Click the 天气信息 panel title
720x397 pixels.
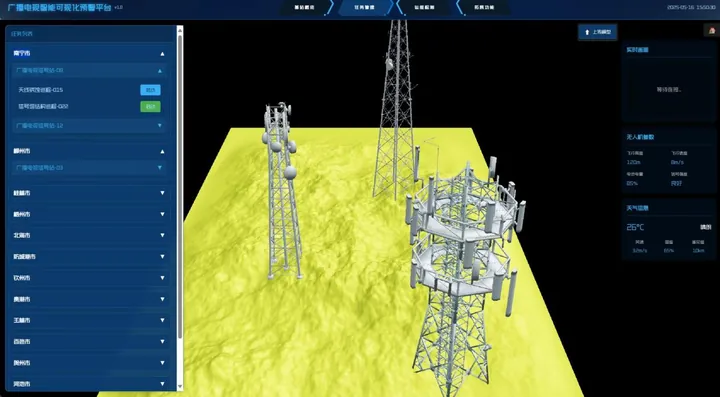[637, 208]
